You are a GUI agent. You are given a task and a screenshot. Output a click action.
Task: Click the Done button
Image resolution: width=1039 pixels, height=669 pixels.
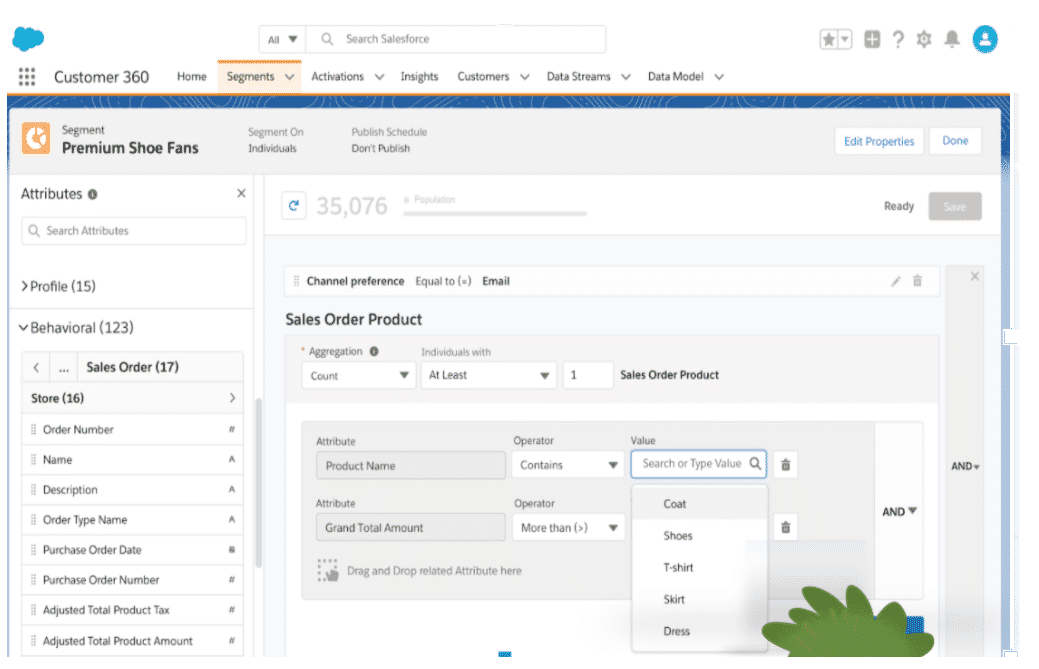[954, 141]
